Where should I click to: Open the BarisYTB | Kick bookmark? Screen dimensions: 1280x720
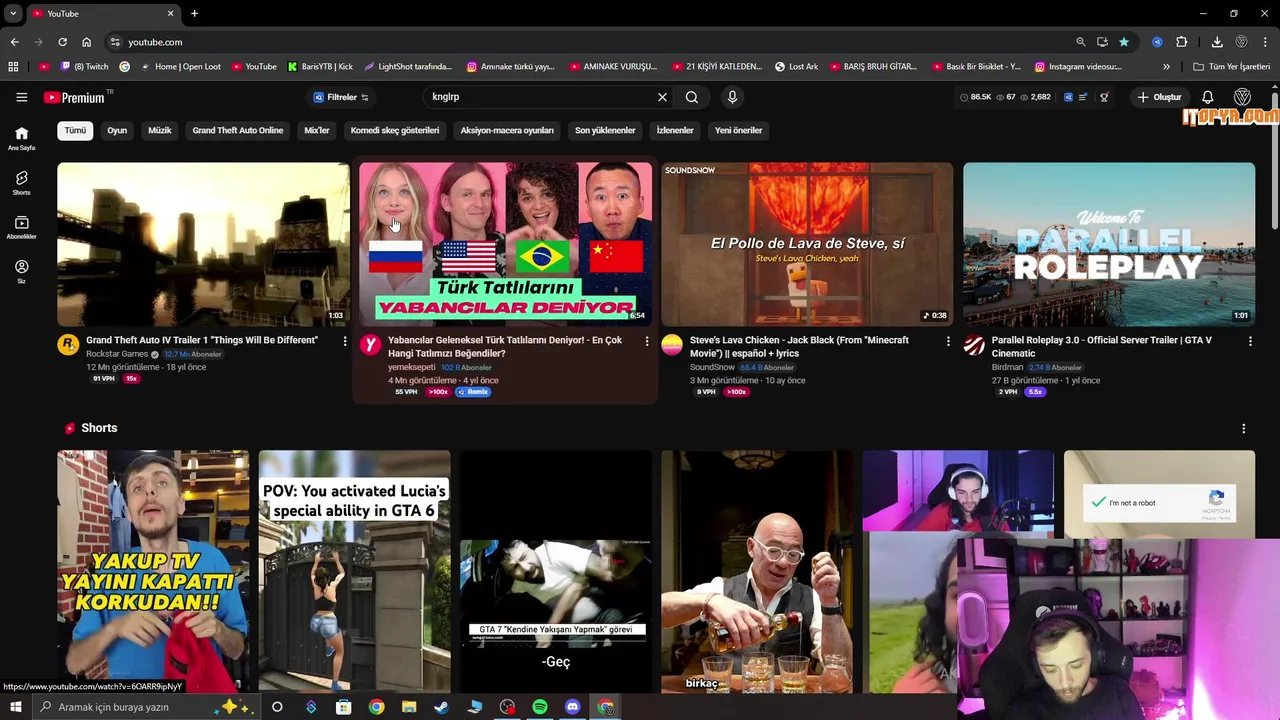(x=320, y=67)
